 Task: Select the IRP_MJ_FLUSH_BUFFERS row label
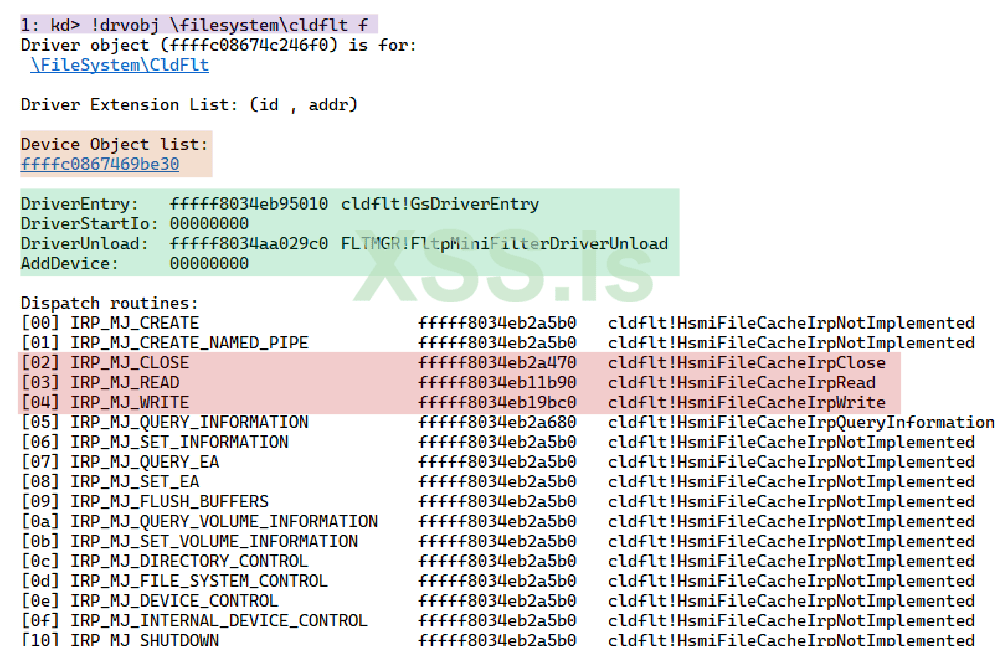point(169,502)
